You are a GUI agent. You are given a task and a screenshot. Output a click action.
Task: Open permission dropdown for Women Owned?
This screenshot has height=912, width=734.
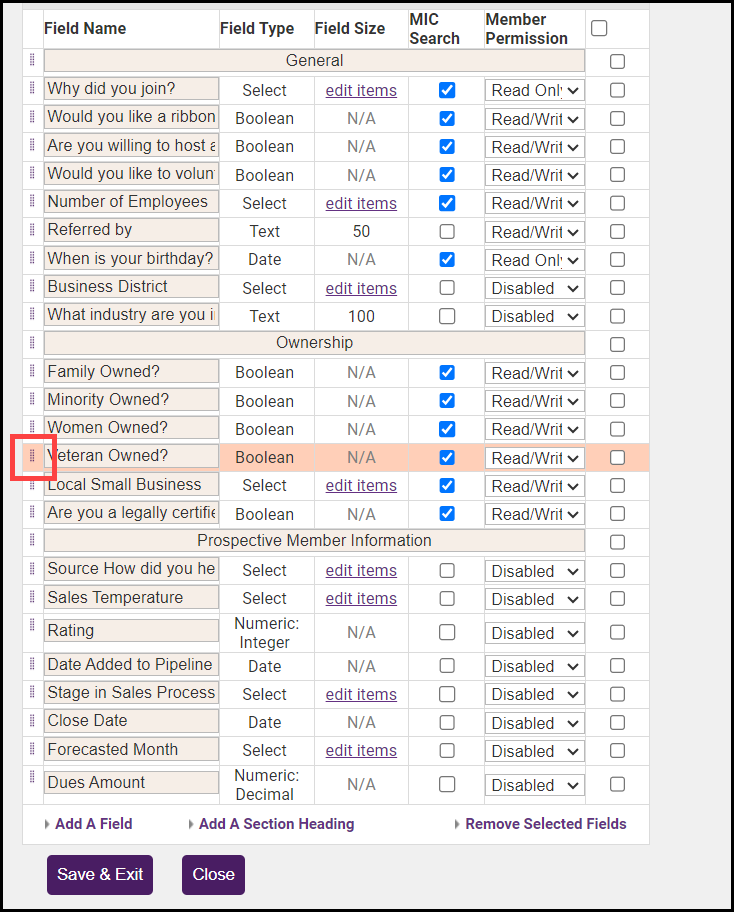[534, 429]
